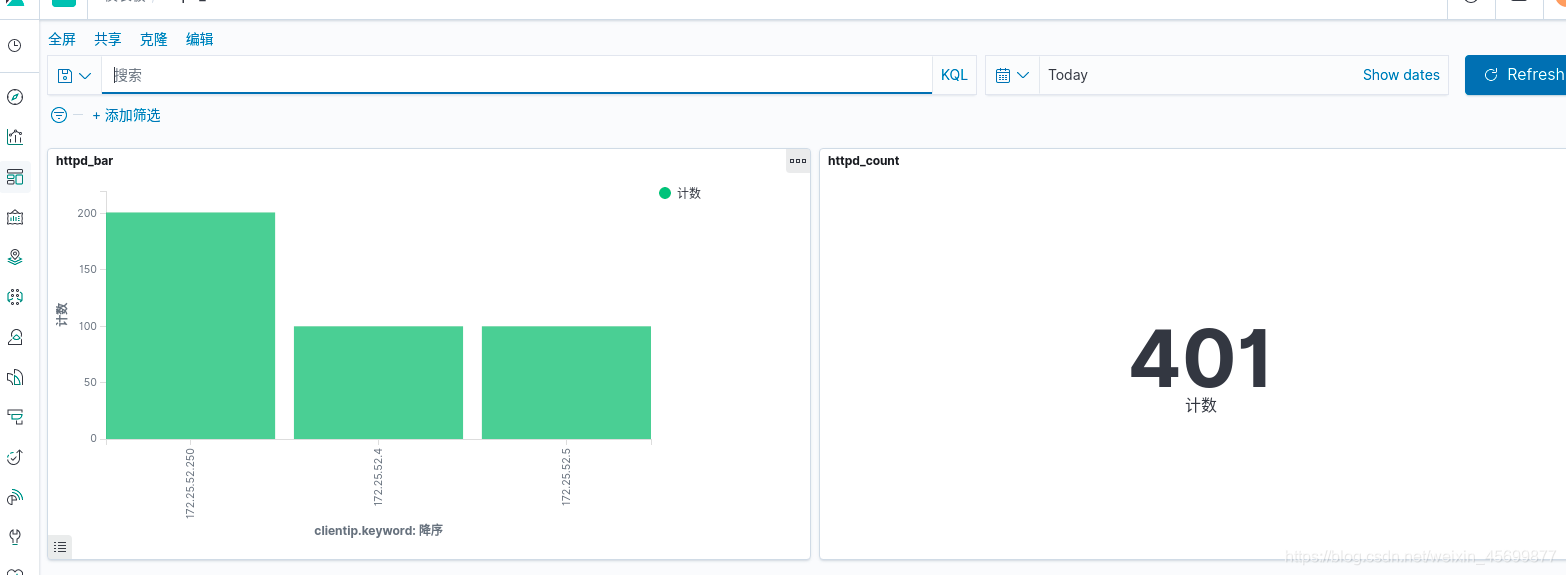Click x-axis label 172.25.52.4
Image resolution: width=1566 pixels, height=575 pixels.
click(x=378, y=476)
